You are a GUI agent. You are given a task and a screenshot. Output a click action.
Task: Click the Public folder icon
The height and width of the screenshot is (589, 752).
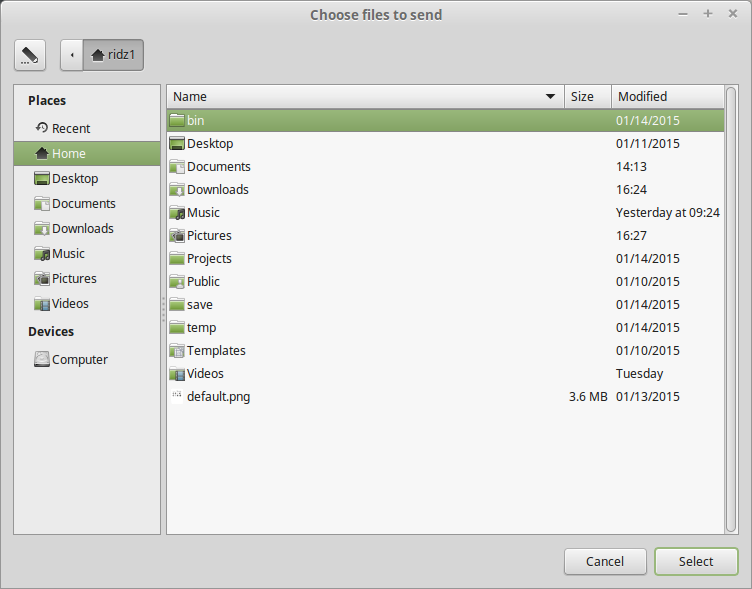tap(177, 281)
